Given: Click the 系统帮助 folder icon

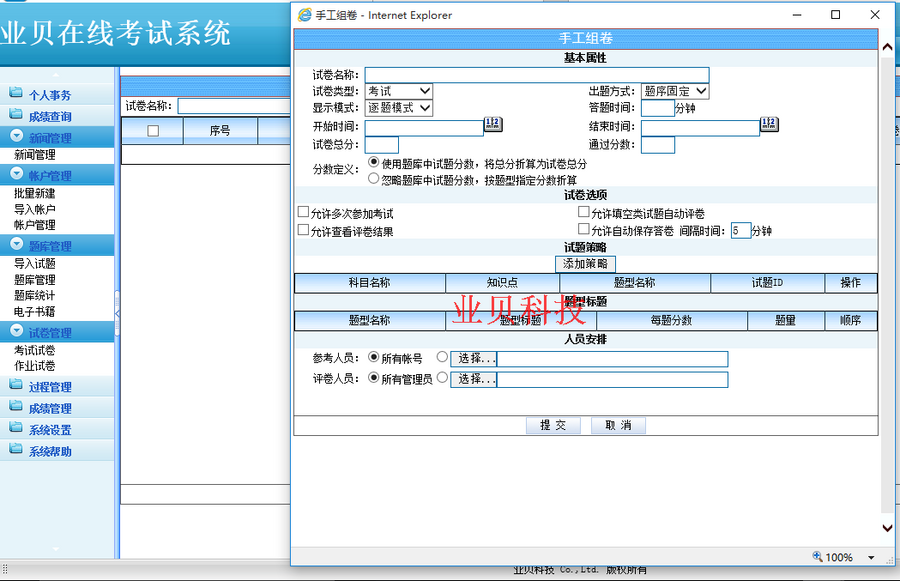Looking at the screenshot, I should pos(16,448).
